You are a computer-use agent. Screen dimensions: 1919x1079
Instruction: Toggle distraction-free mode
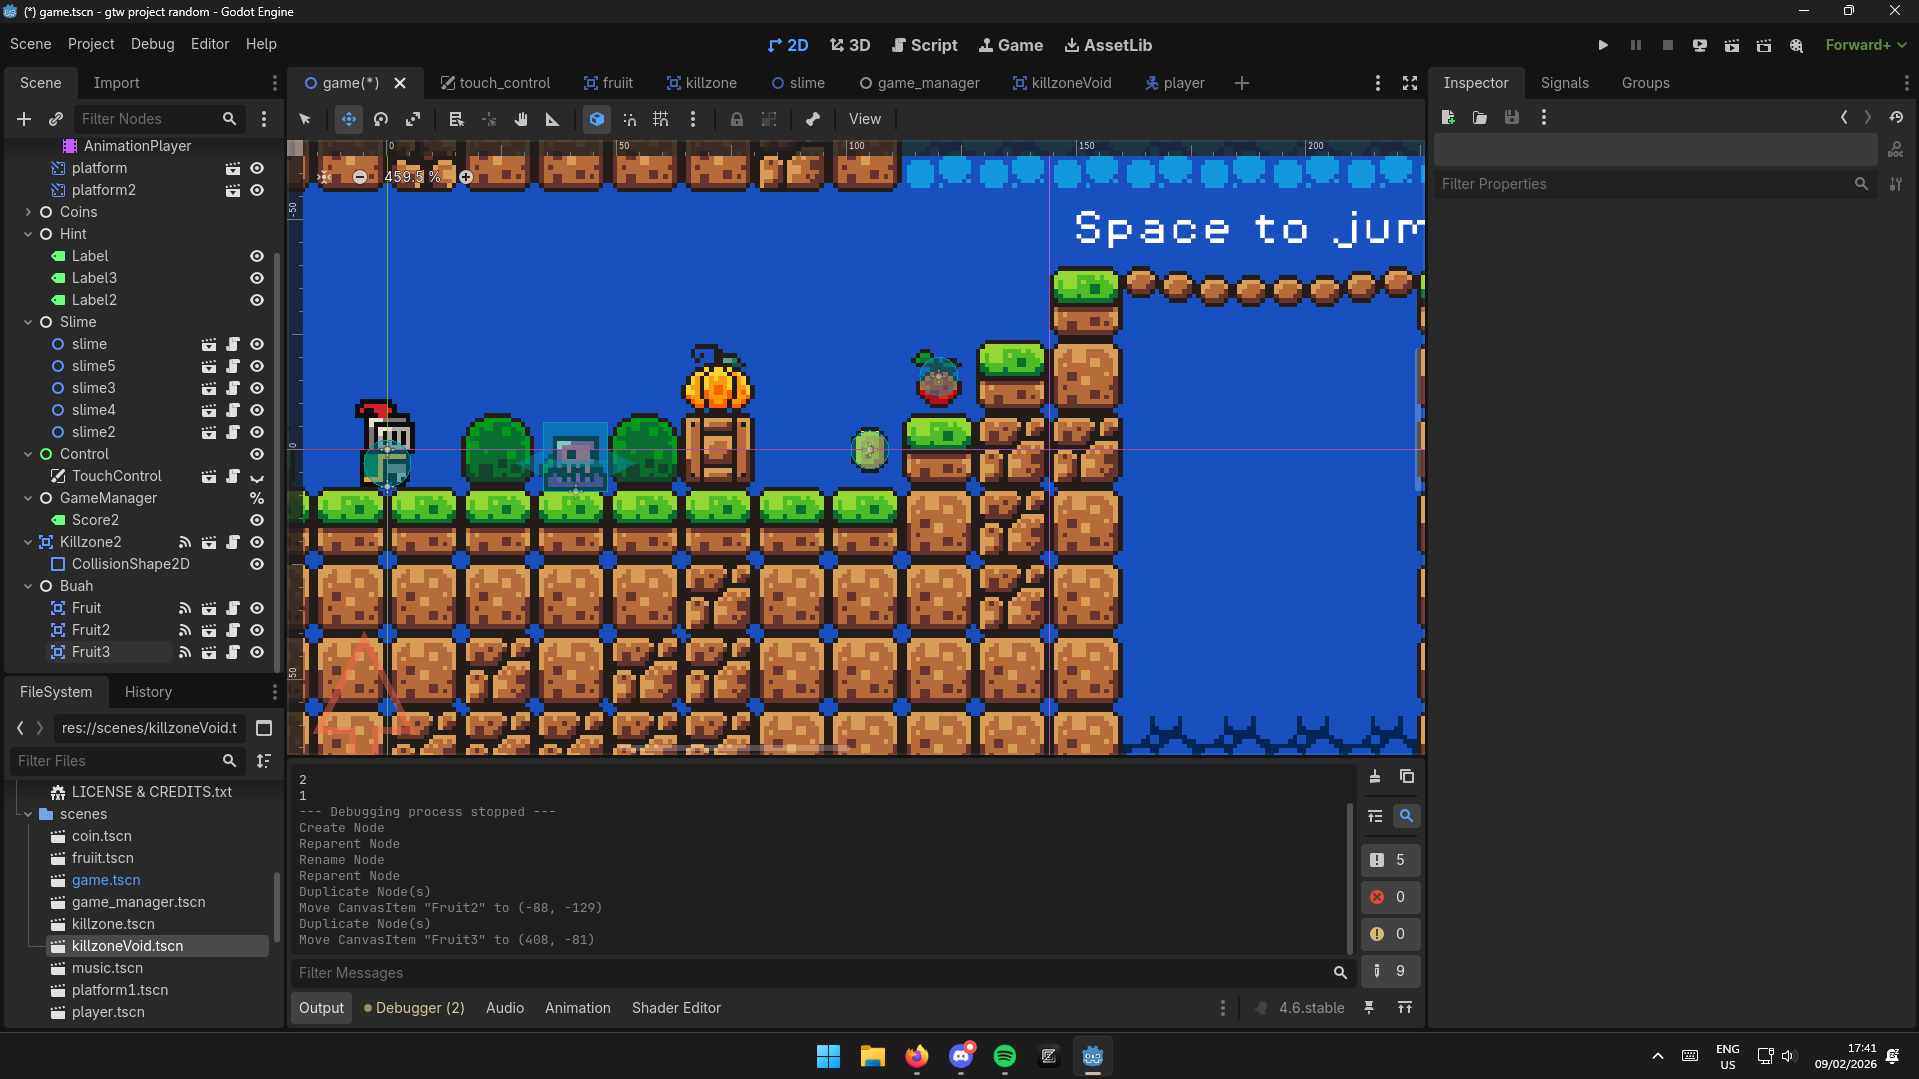[x=1410, y=83]
